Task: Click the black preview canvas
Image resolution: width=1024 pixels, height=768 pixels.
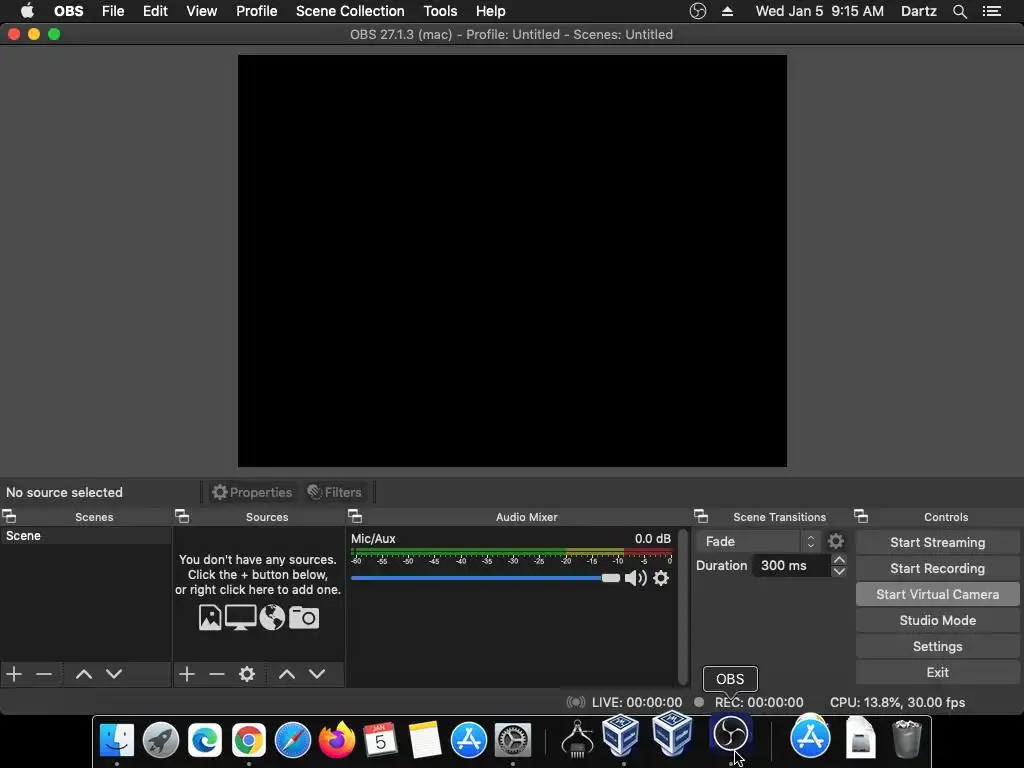Action: (x=512, y=261)
